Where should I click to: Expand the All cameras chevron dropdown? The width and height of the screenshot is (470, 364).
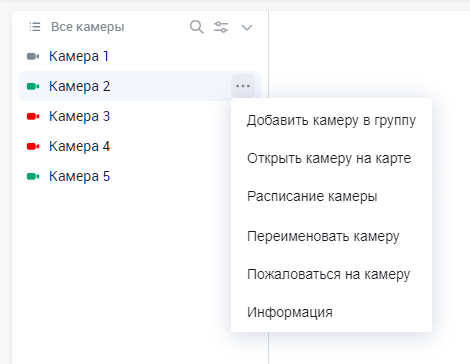(x=247, y=27)
